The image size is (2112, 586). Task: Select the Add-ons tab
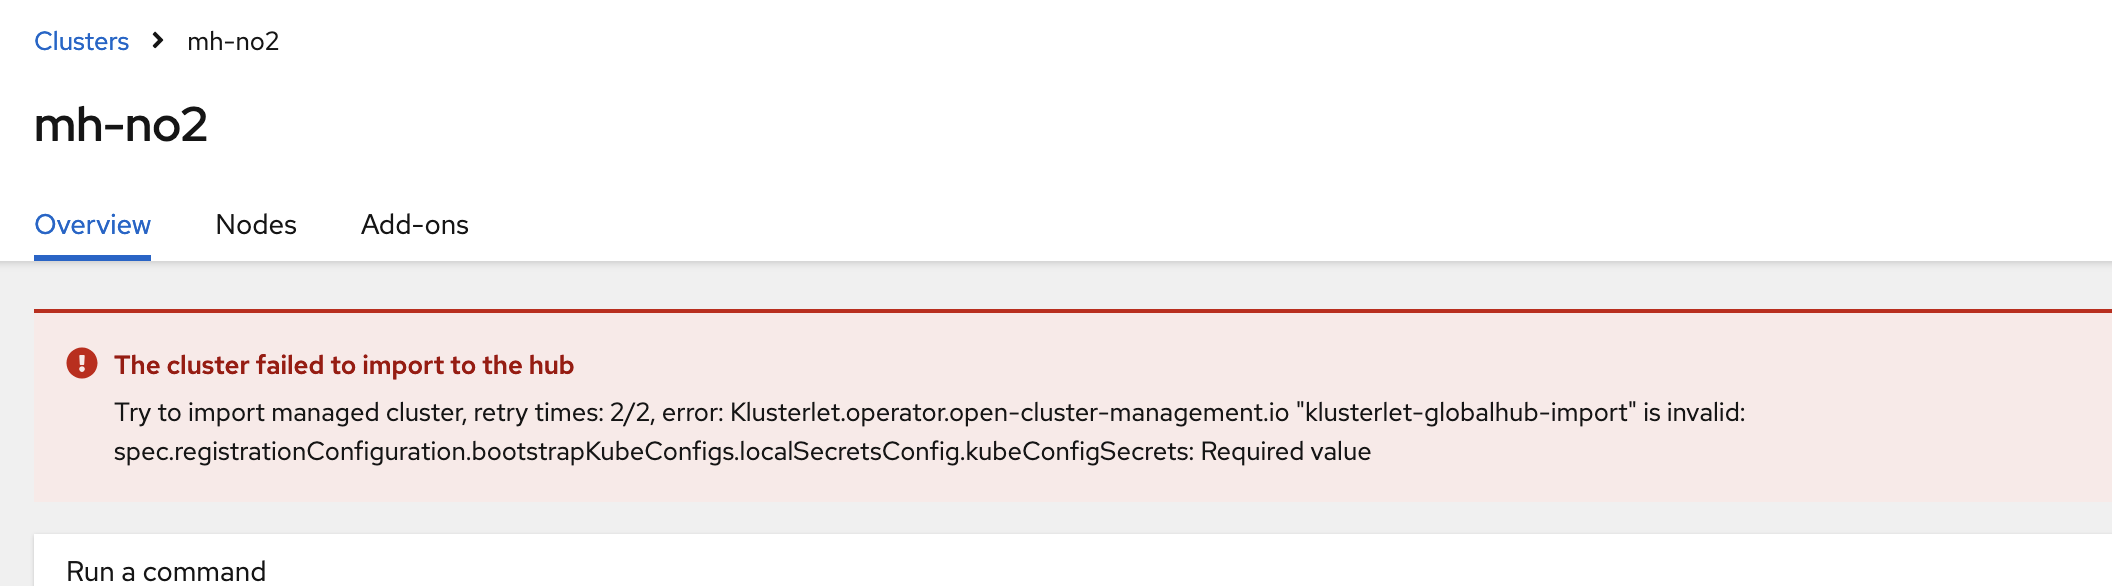(414, 225)
